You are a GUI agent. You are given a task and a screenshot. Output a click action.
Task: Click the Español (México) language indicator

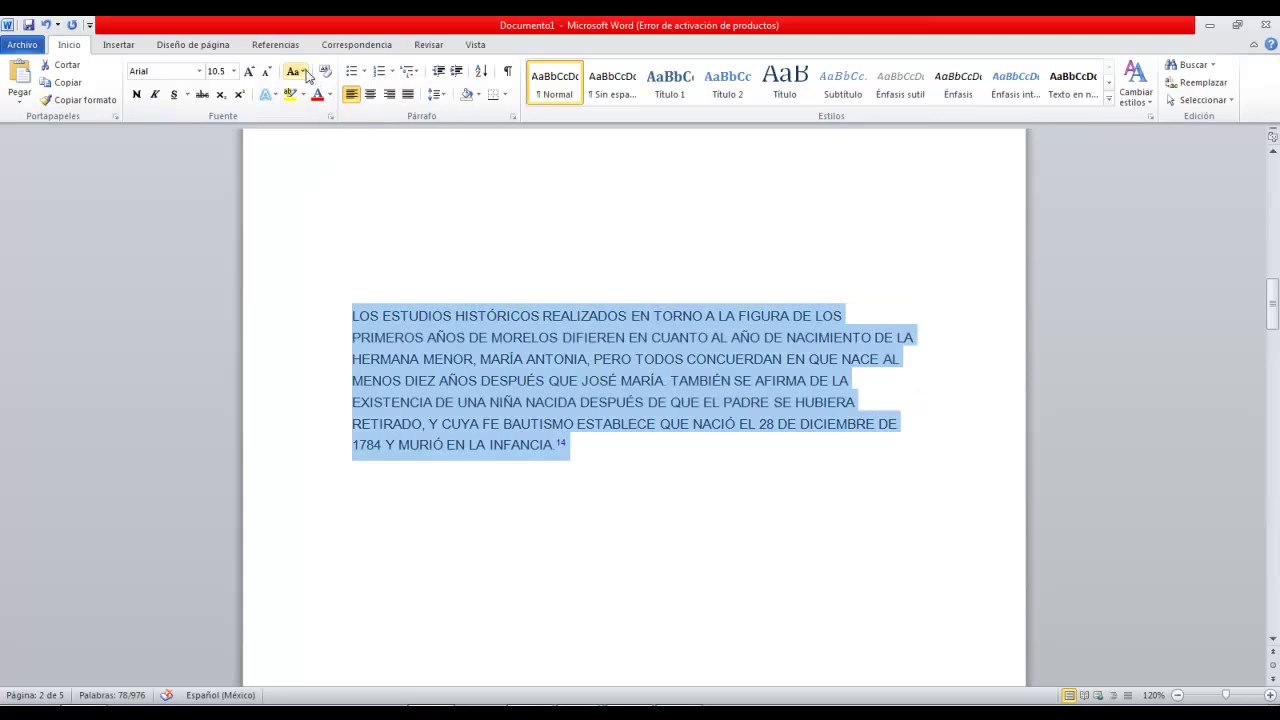point(220,695)
